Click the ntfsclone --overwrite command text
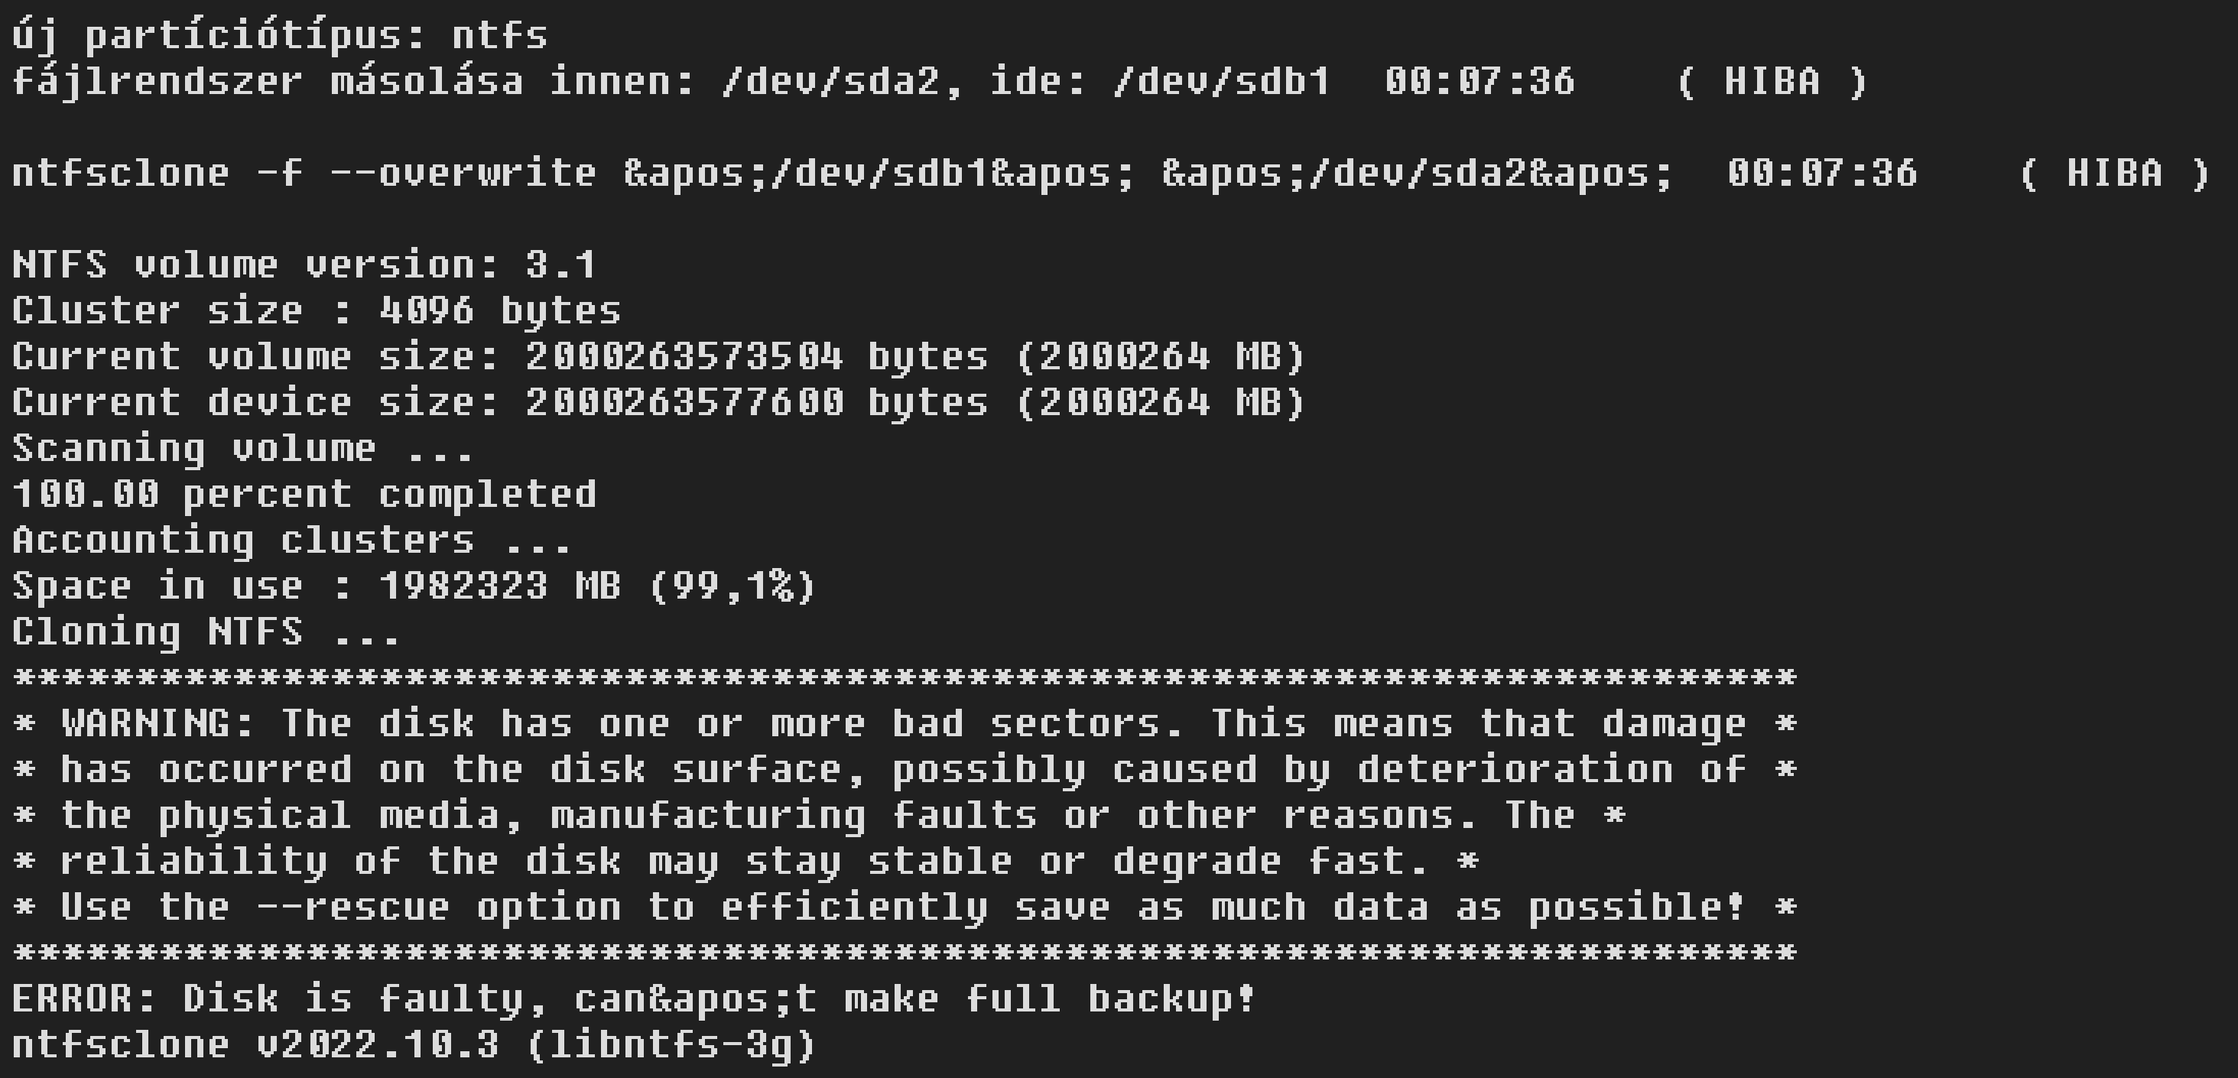This screenshot has width=2238, height=1078. pyautogui.click(x=840, y=174)
